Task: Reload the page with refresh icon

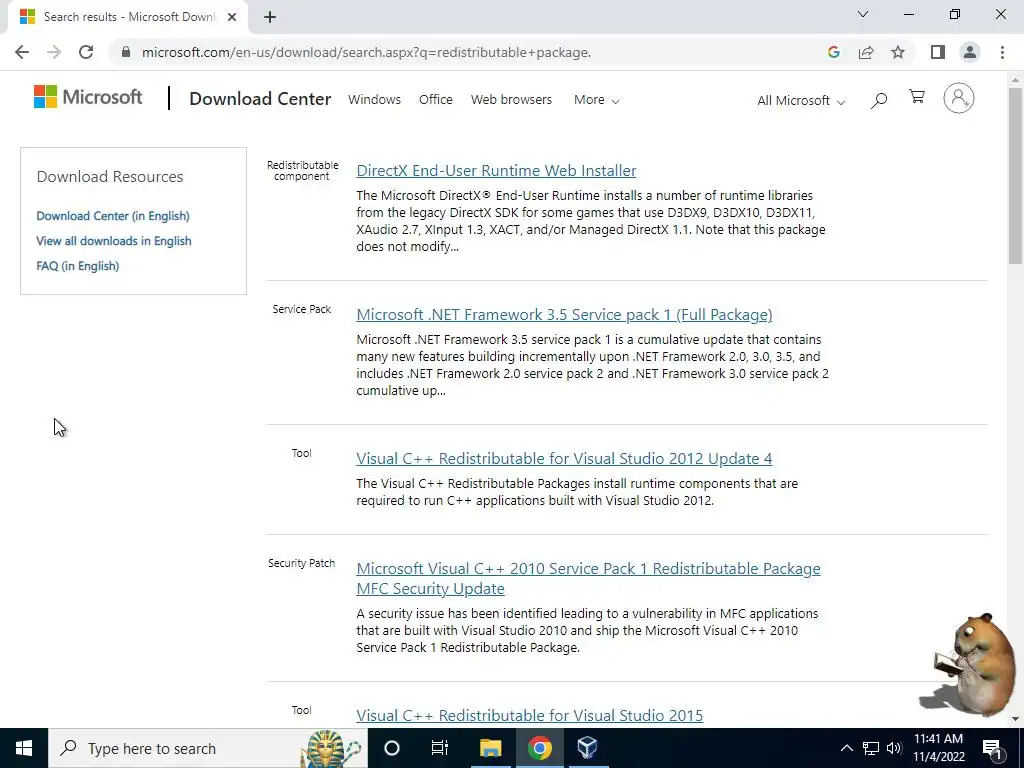Action: (x=86, y=52)
